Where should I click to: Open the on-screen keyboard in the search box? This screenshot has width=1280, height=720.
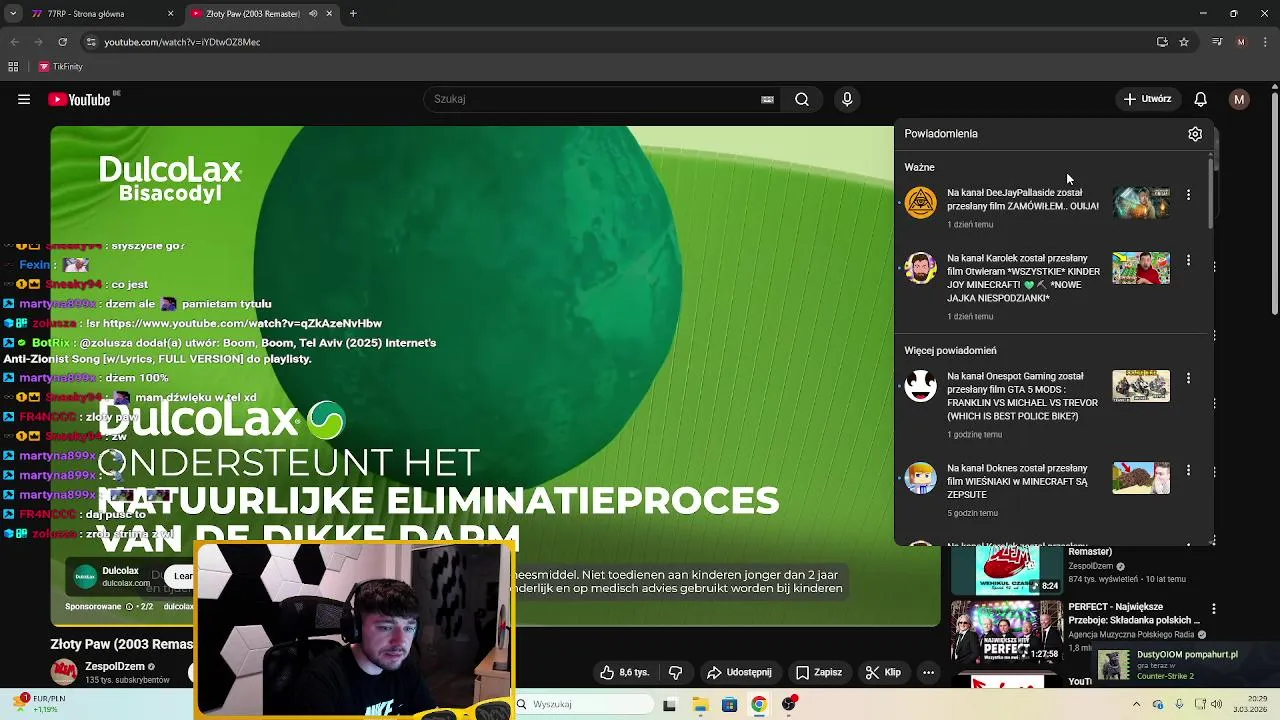[767, 99]
